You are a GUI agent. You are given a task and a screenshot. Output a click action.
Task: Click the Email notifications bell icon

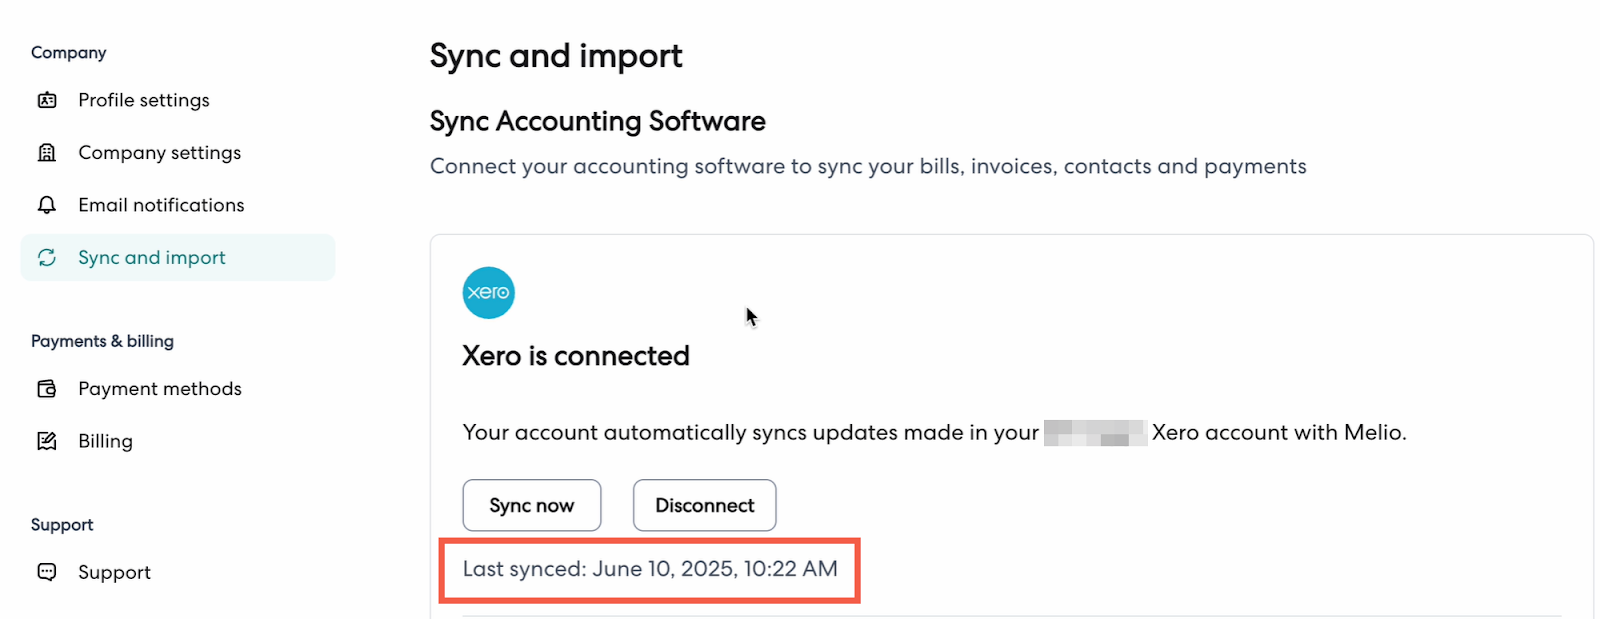47,205
